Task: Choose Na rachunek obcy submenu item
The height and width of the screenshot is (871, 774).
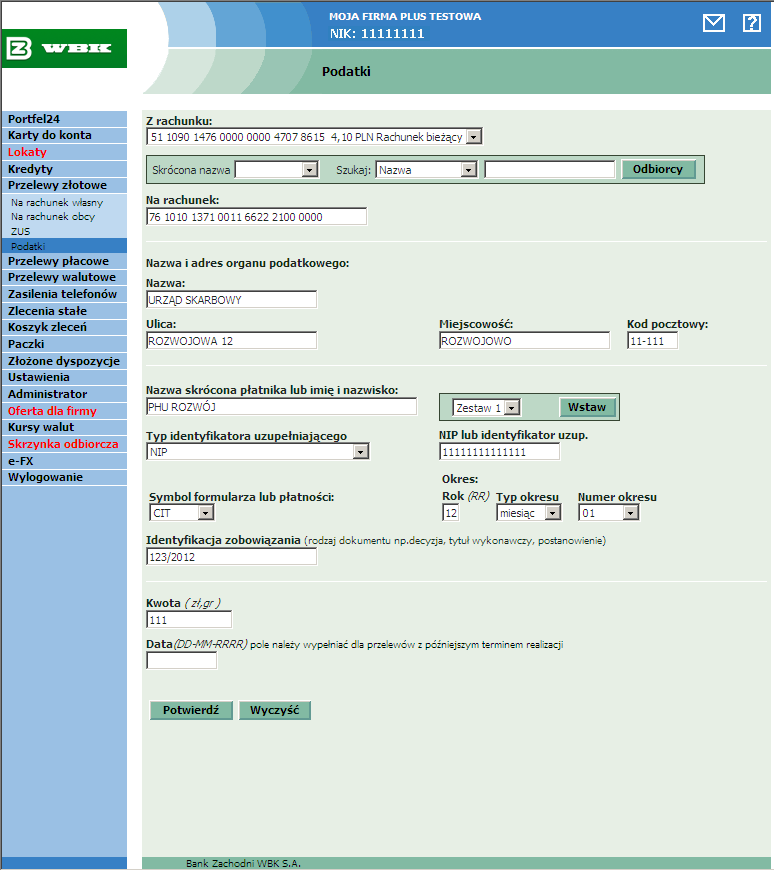Action: coord(53,217)
